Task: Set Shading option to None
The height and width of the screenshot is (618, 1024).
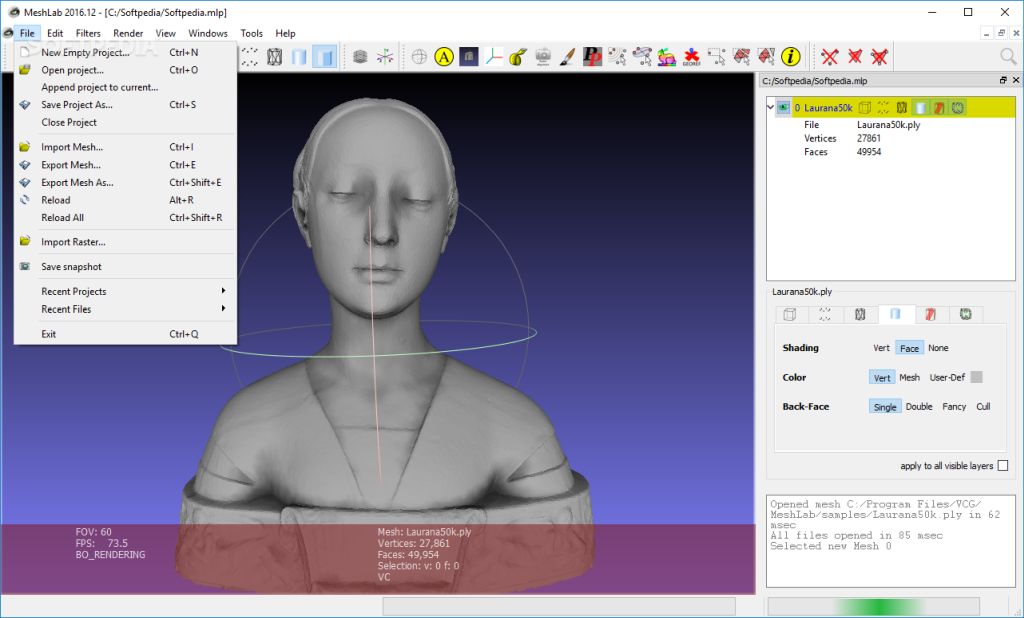Action: pyautogui.click(x=938, y=348)
